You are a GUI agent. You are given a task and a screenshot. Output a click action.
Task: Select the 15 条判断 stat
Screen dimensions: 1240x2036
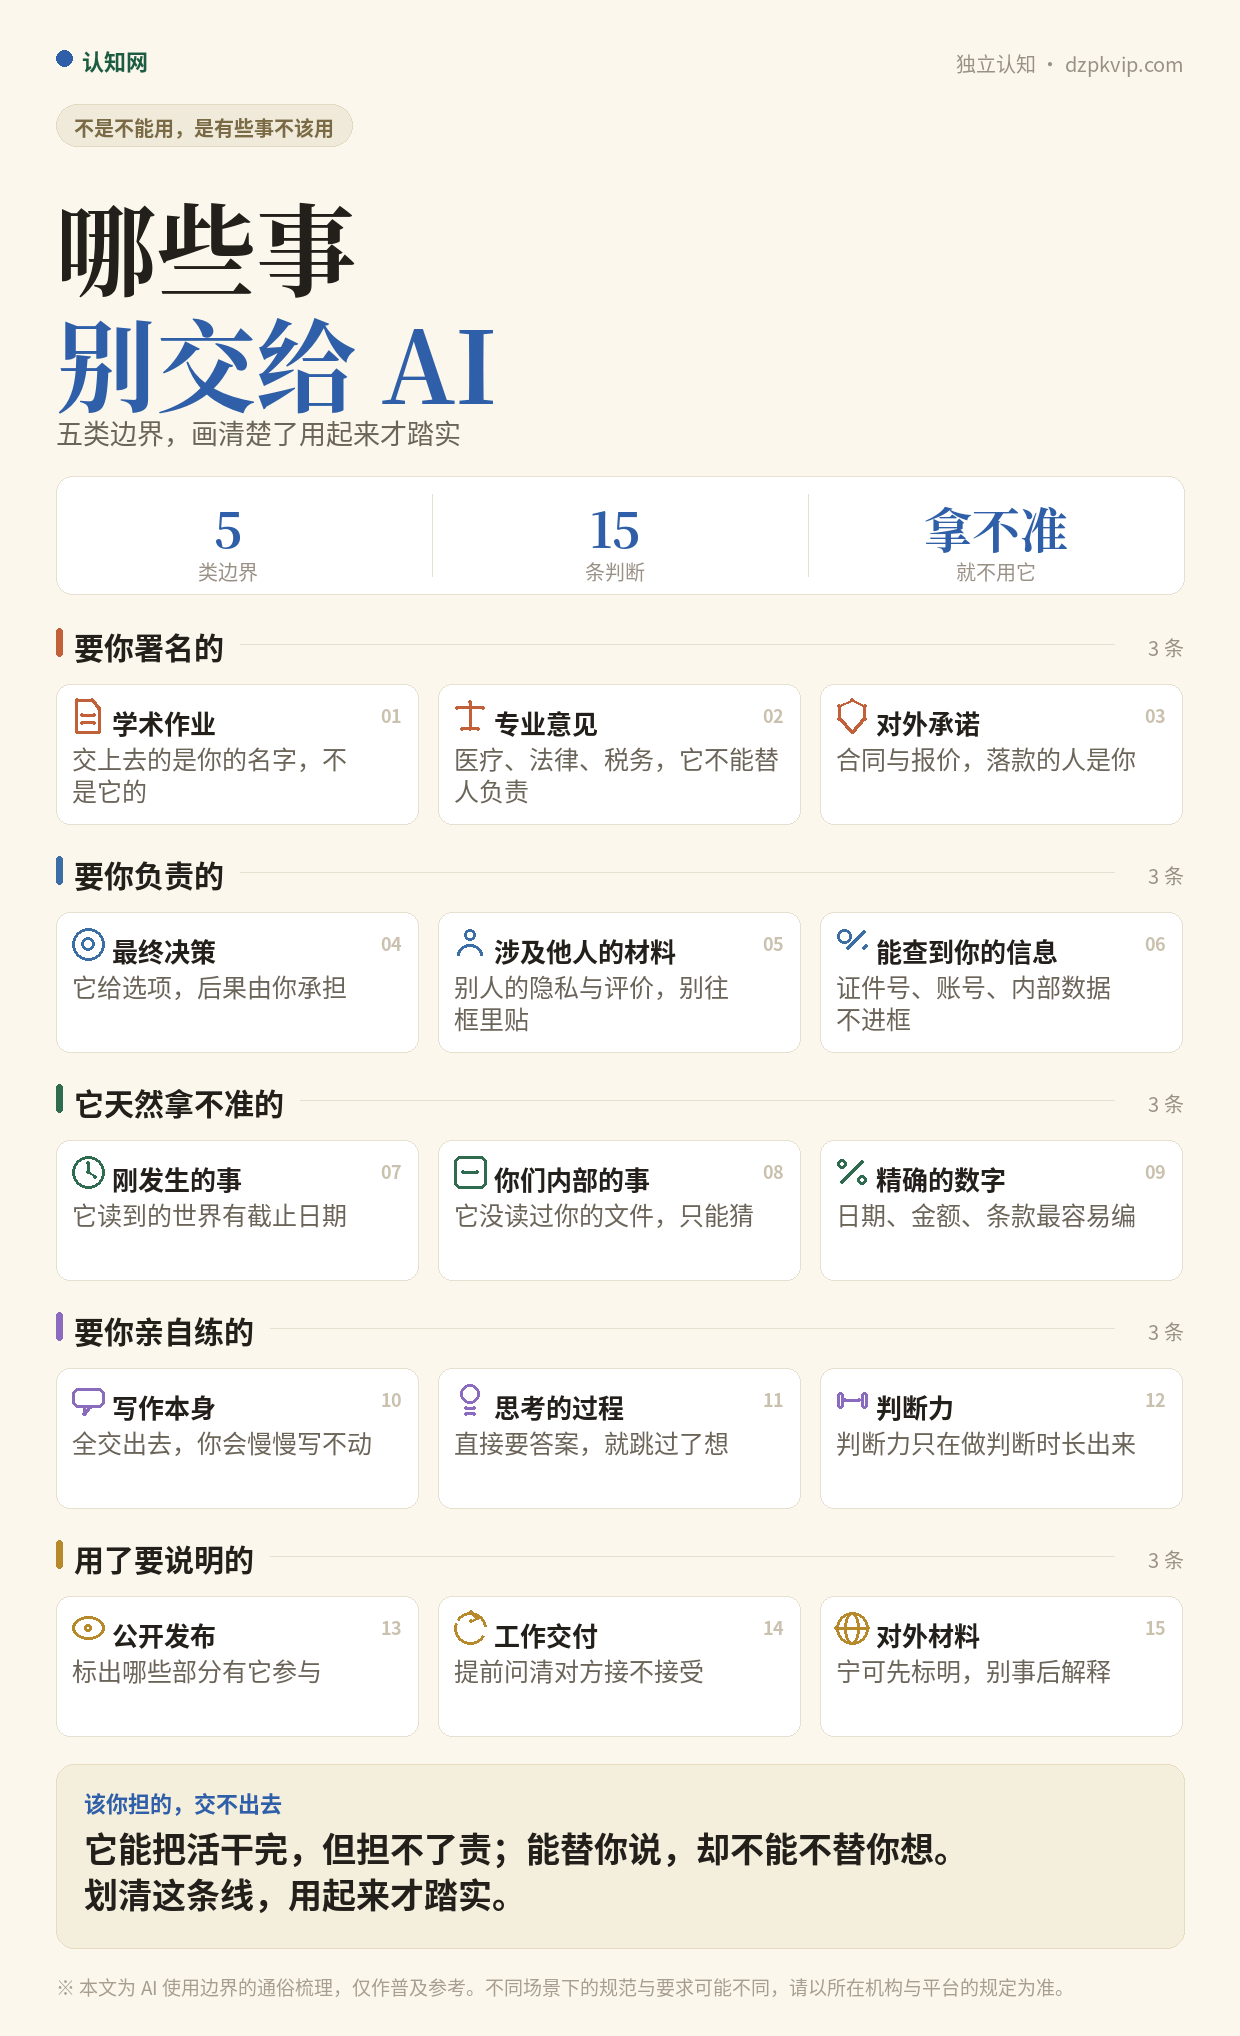click(614, 543)
